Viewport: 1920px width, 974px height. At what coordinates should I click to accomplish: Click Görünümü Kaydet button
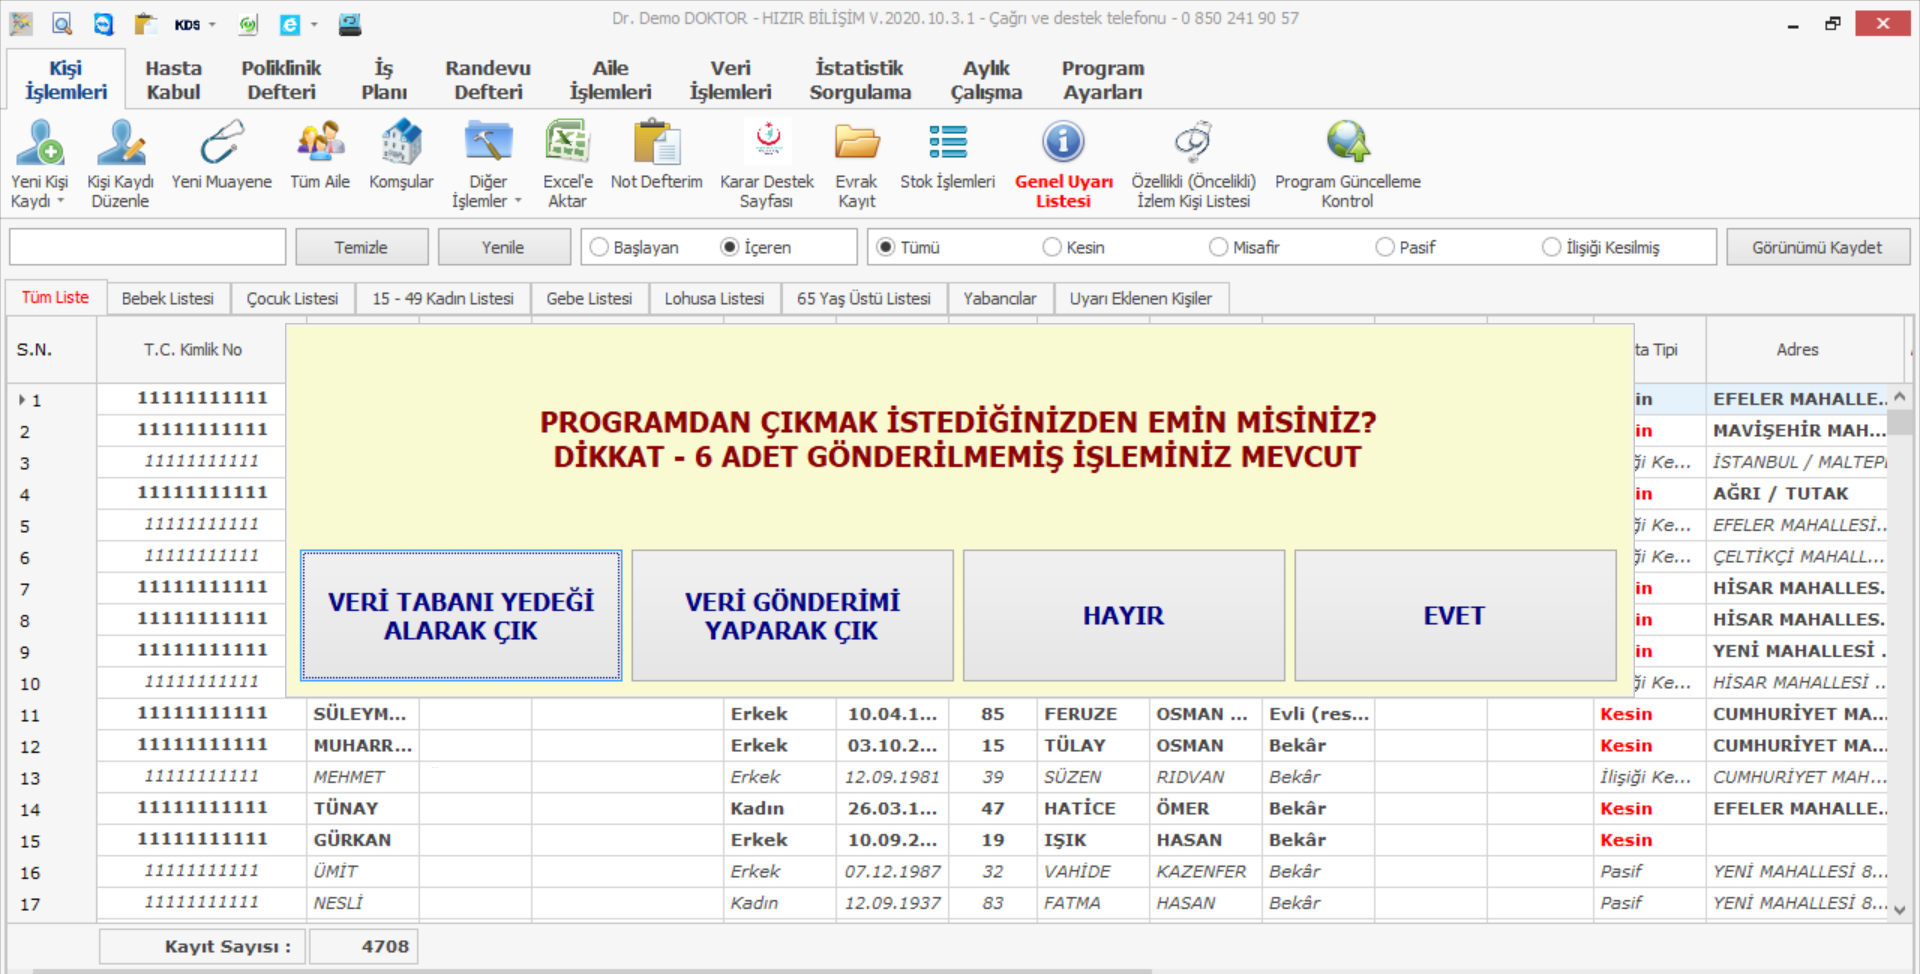click(1817, 247)
